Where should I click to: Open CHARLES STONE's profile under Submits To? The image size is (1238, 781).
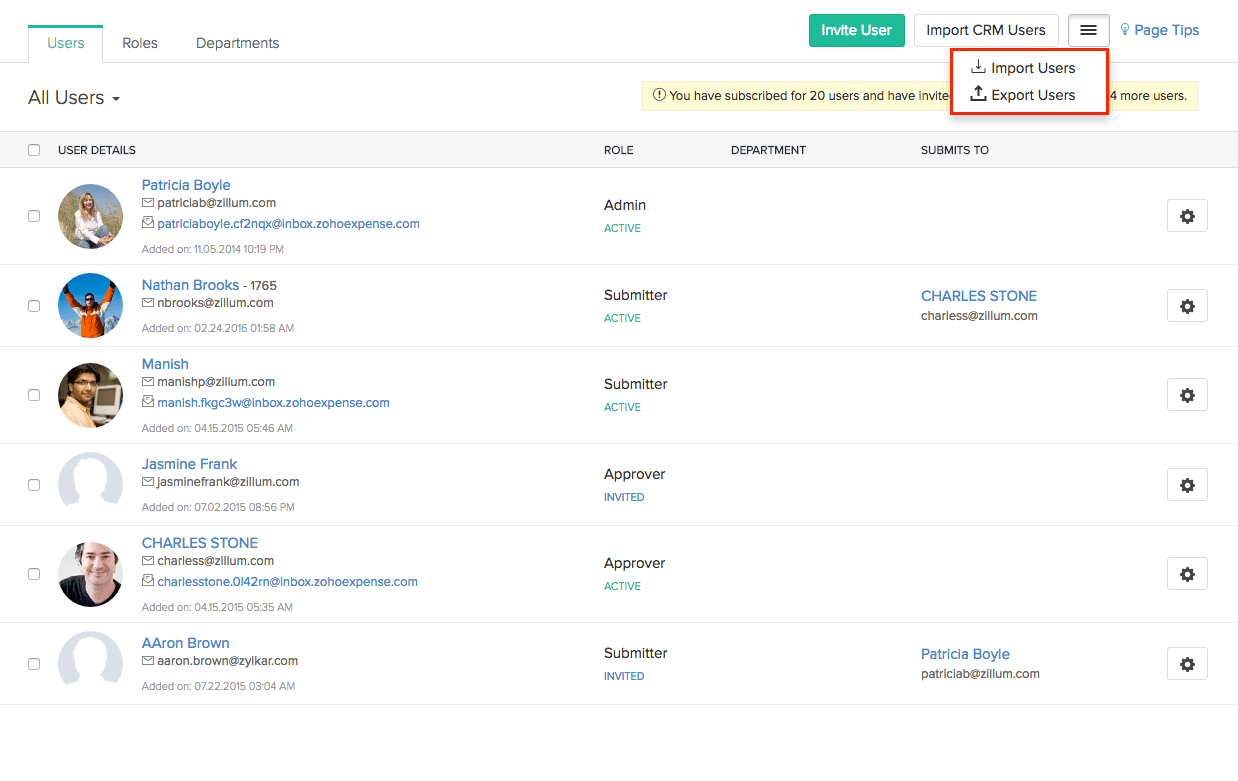tap(978, 295)
